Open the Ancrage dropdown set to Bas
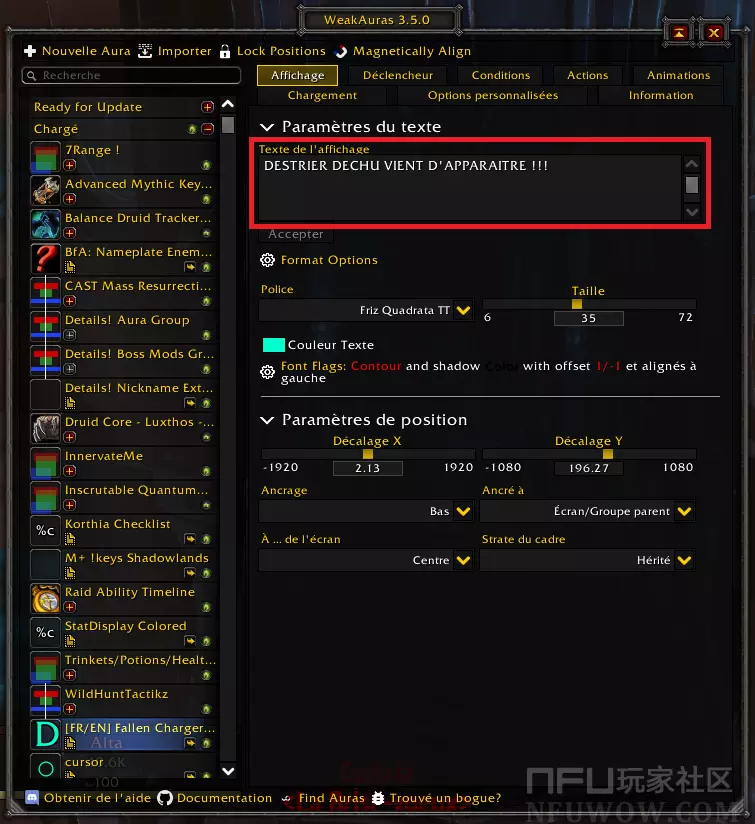Image resolution: width=755 pixels, height=824 pixels. tap(366, 511)
